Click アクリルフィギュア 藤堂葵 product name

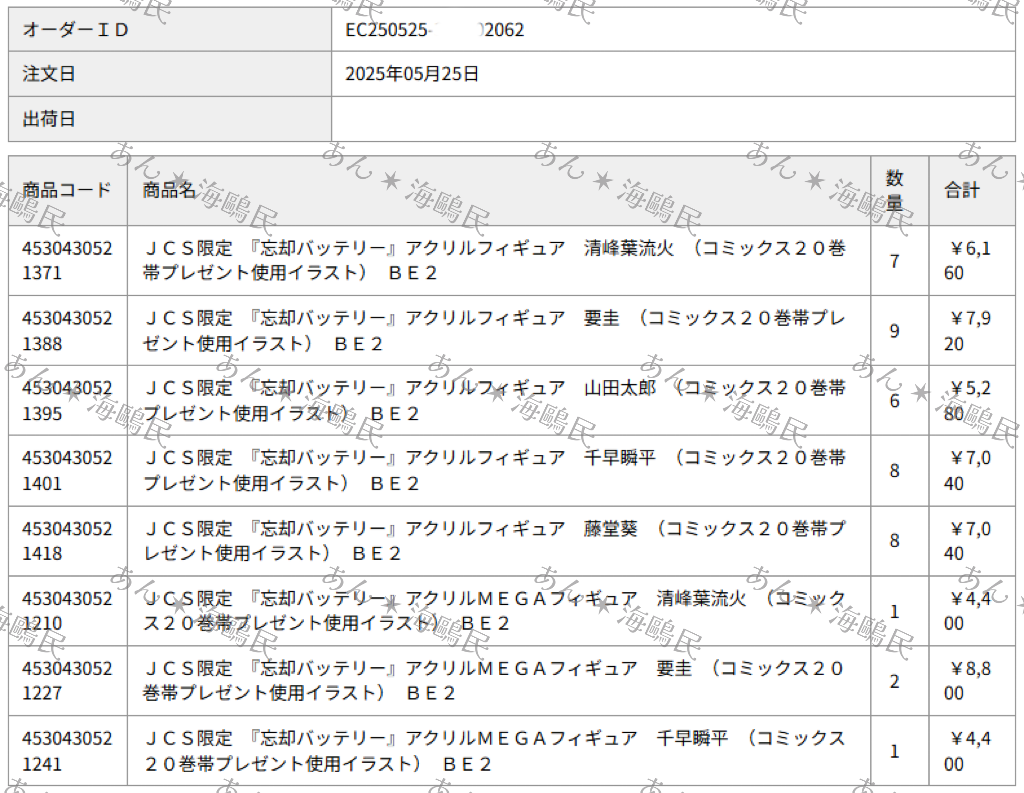click(494, 541)
